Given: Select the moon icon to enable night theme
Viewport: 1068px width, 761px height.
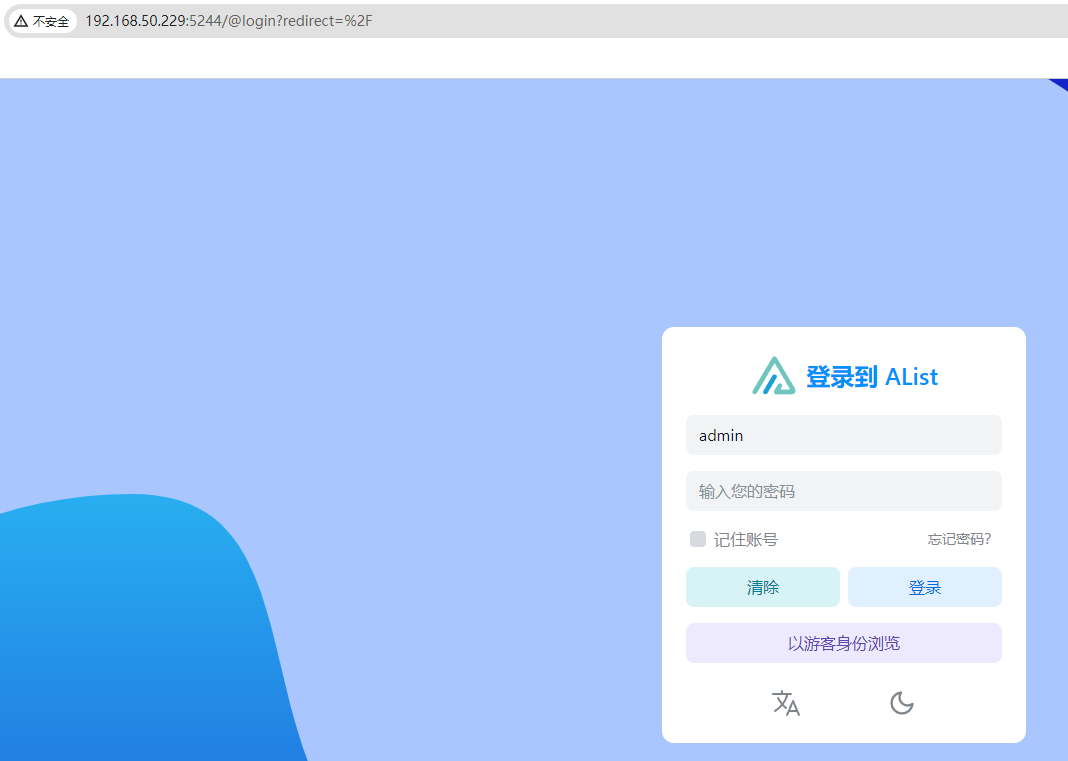Looking at the screenshot, I should click(901, 703).
